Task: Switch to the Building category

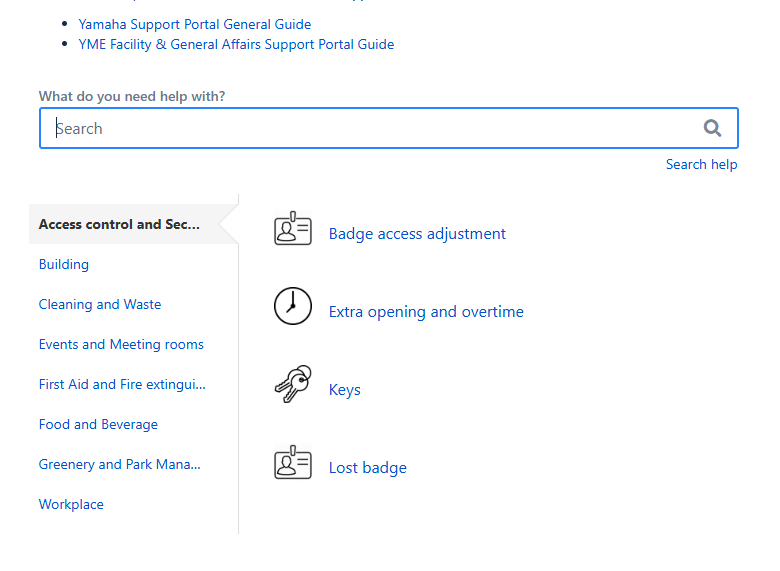Action: tap(64, 264)
